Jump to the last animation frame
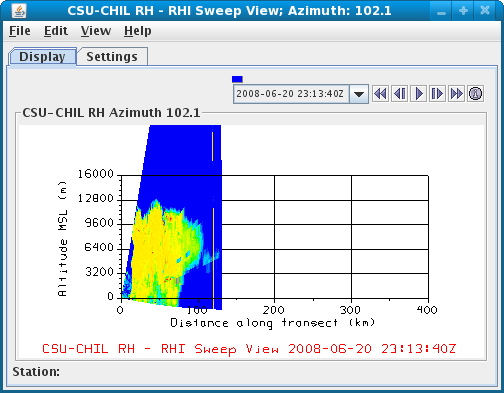Screen dimensions: 504x393 [456, 94]
